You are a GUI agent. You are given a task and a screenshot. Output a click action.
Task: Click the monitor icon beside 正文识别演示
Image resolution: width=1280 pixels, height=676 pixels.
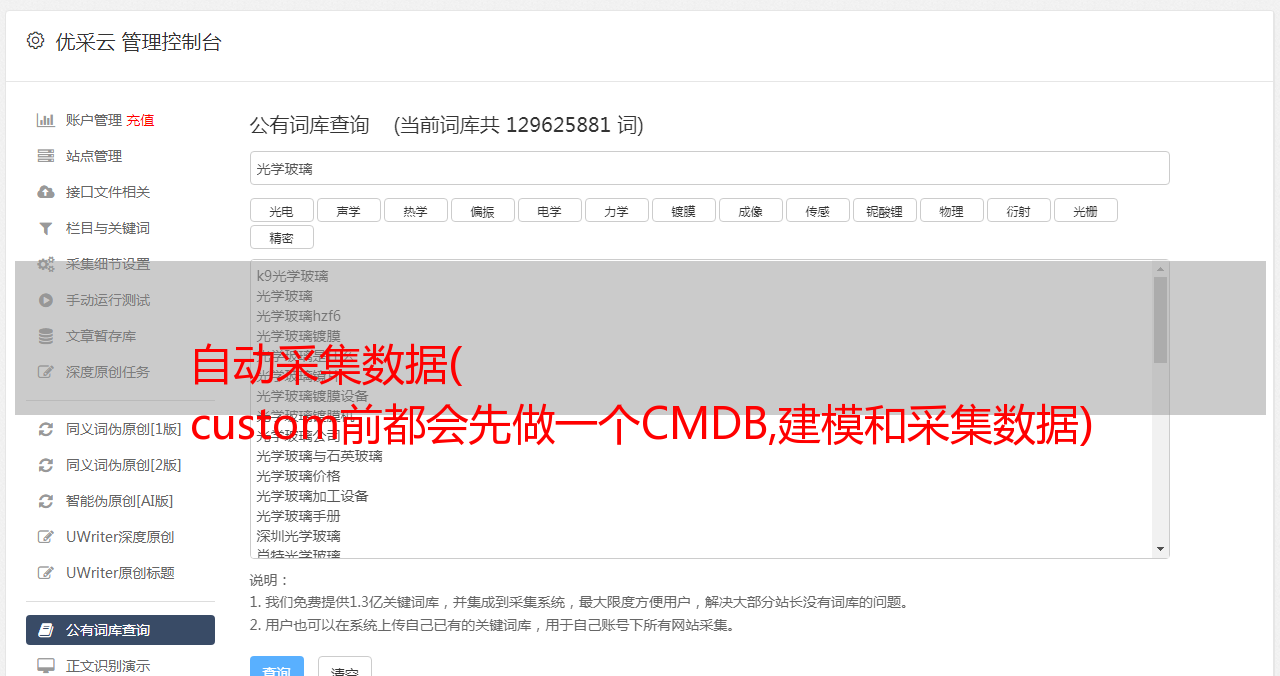pyautogui.click(x=45, y=665)
